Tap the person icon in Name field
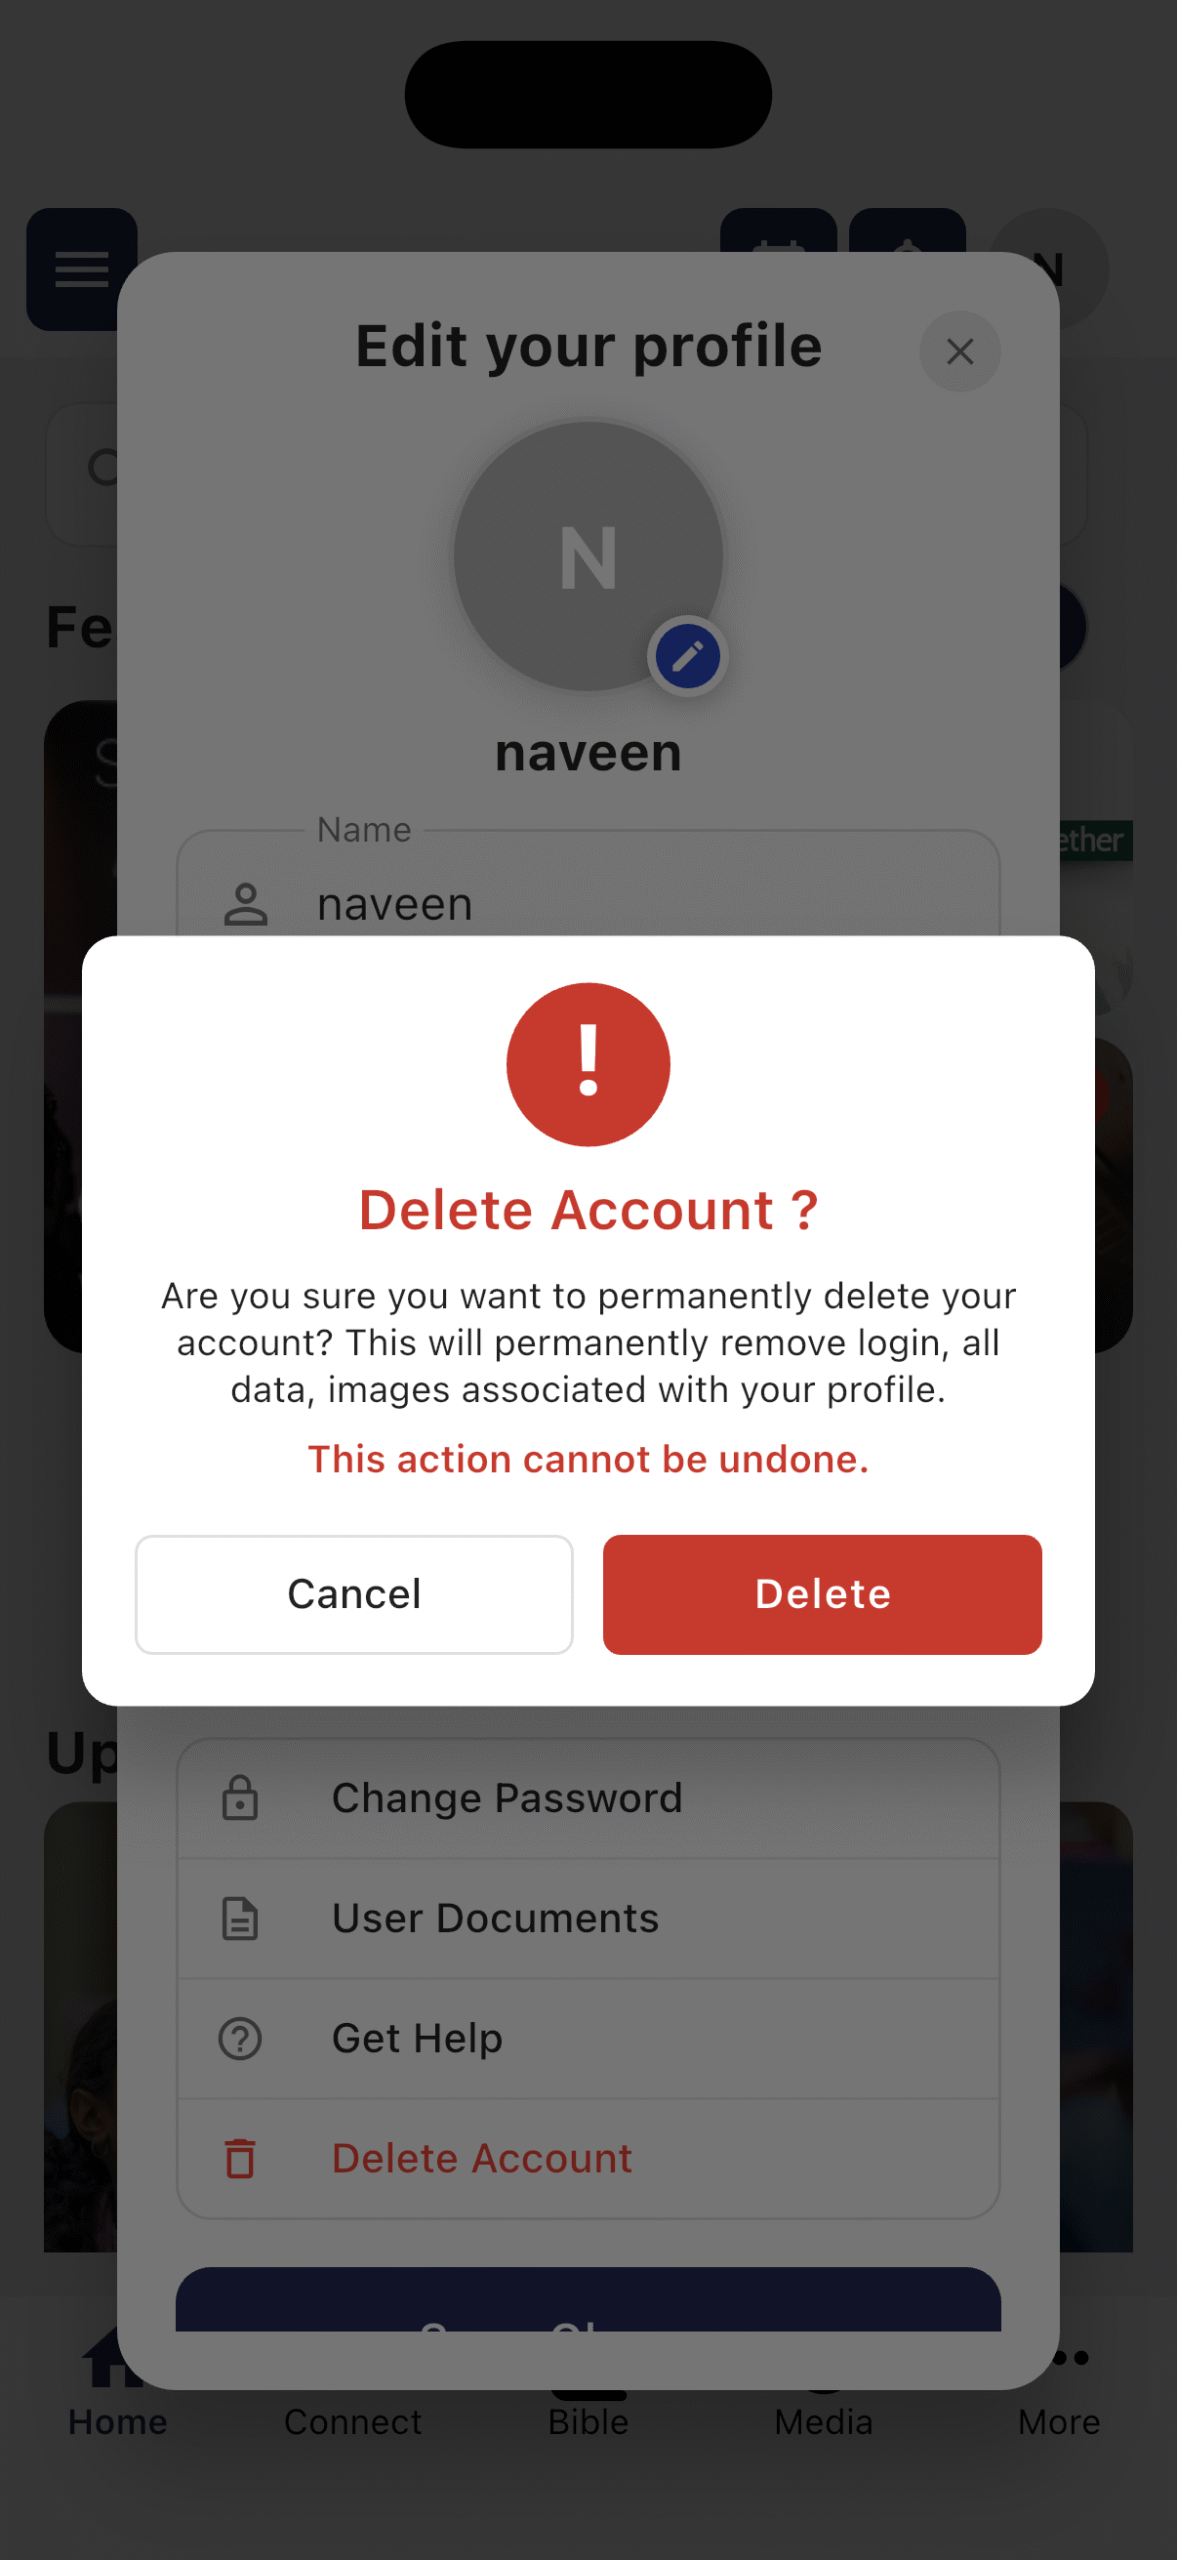 [x=245, y=904]
